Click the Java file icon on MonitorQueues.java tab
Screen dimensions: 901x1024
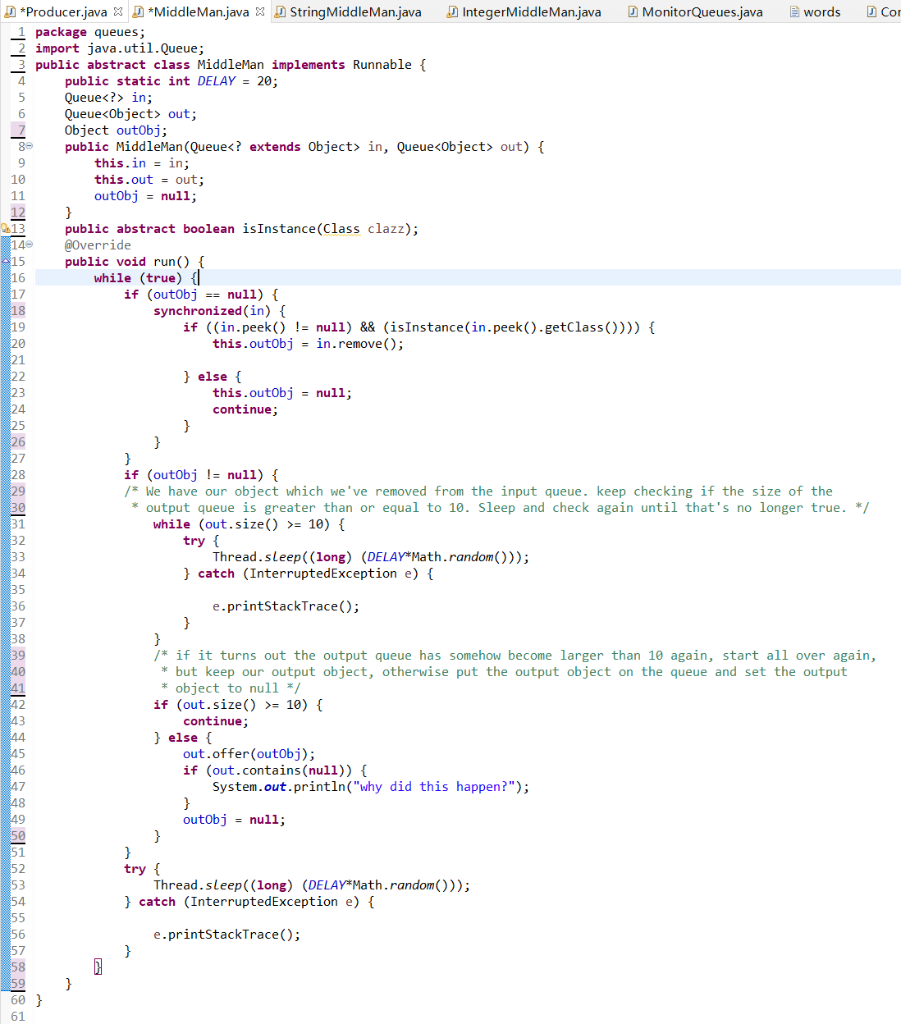[633, 12]
